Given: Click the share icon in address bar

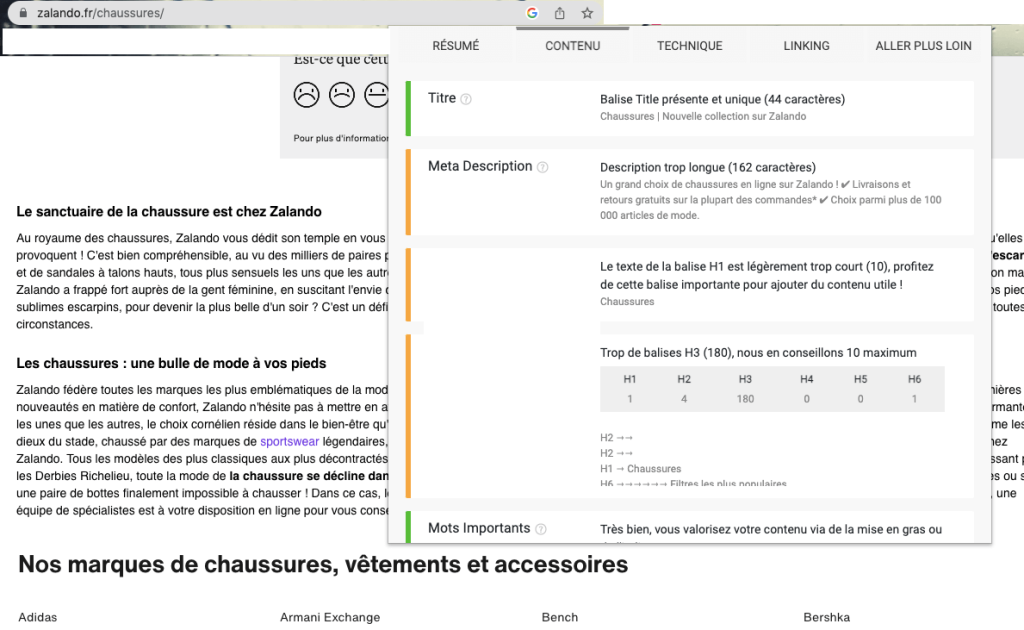Looking at the screenshot, I should (x=560, y=12).
